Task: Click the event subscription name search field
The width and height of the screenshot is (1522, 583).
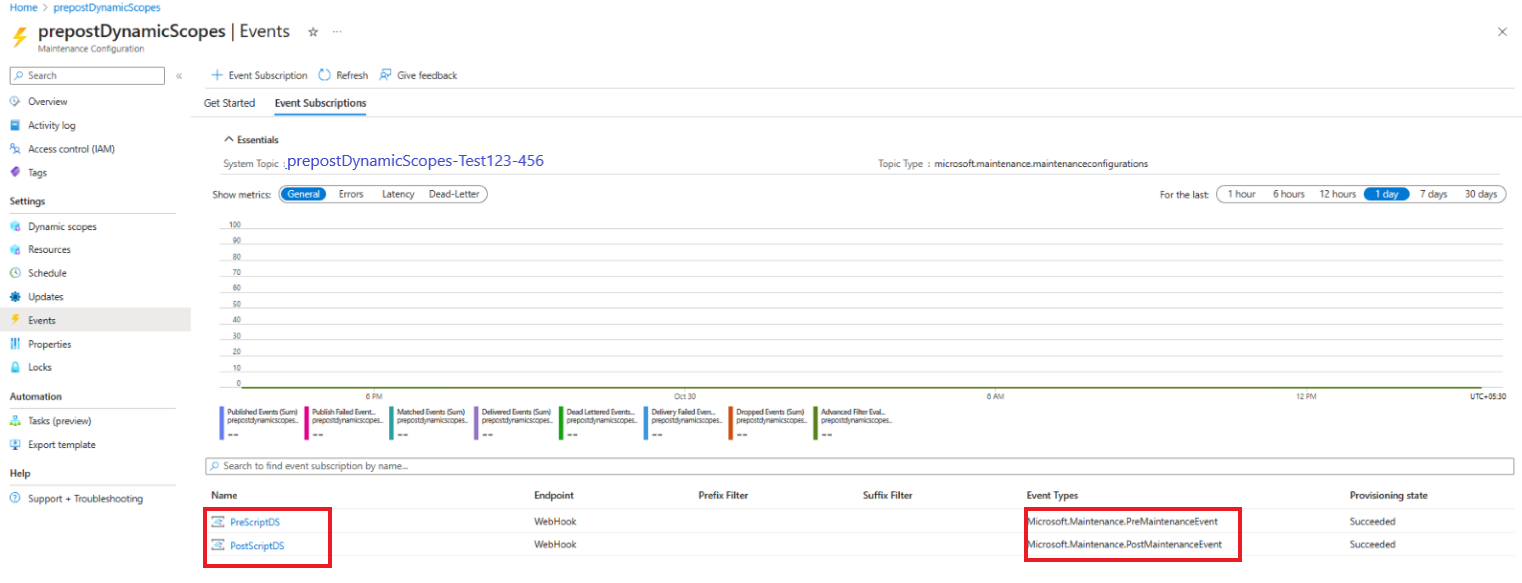Action: [x=859, y=466]
